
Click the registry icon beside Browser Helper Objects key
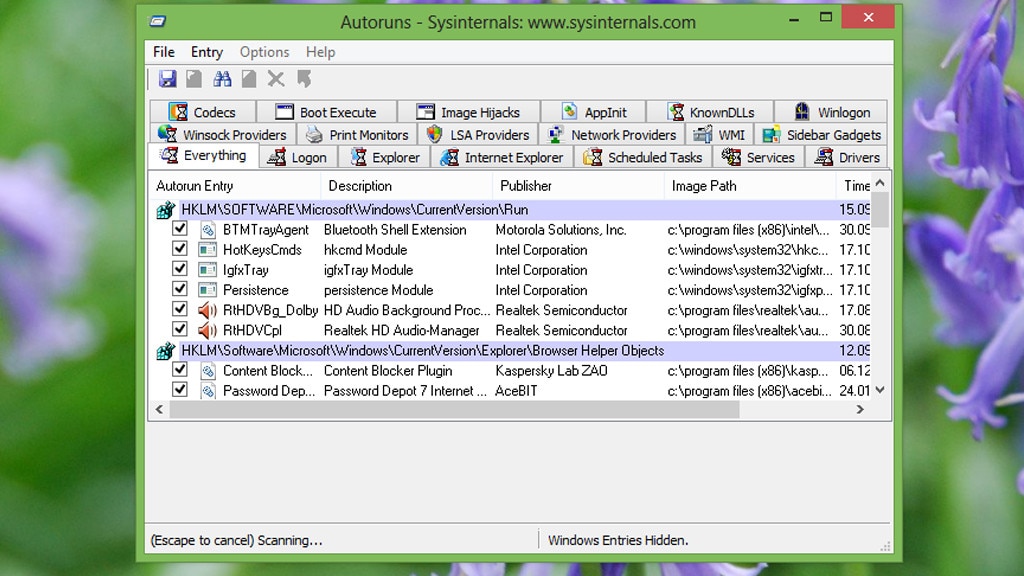click(165, 351)
